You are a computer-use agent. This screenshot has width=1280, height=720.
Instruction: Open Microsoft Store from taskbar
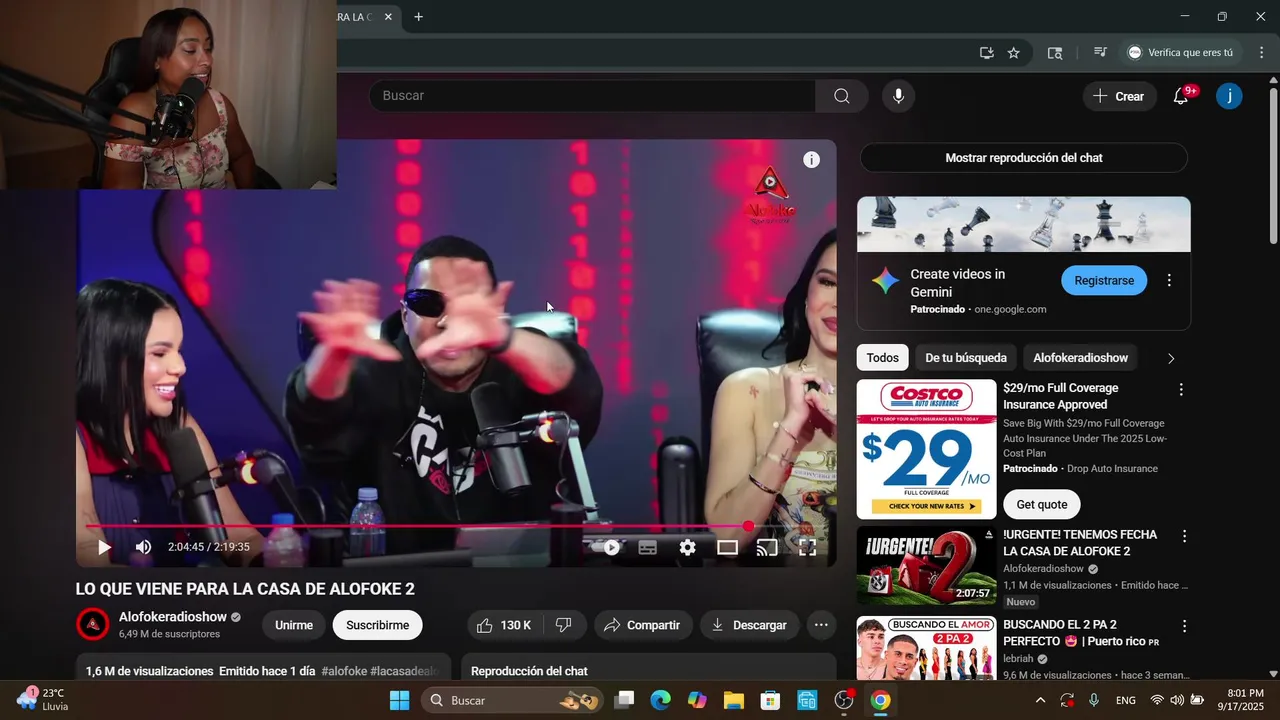(770, 700)
